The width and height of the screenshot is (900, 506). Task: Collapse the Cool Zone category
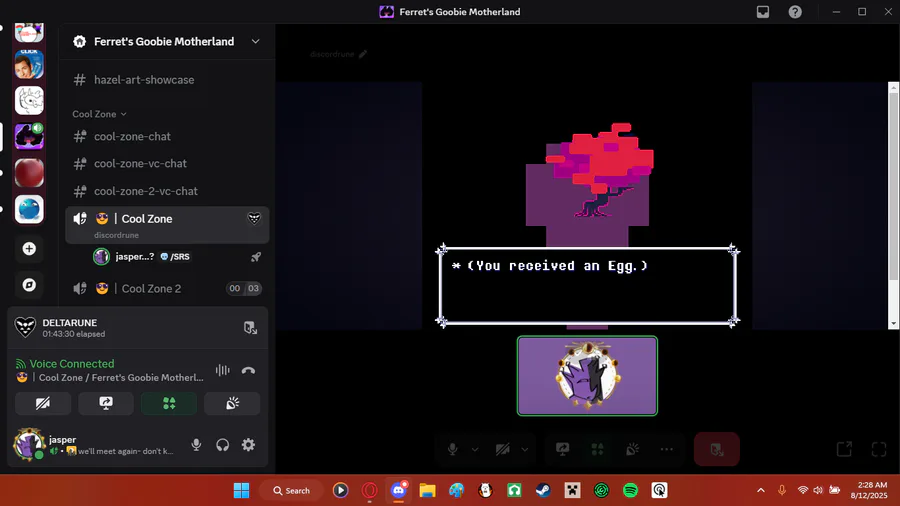tap(99, 114)
